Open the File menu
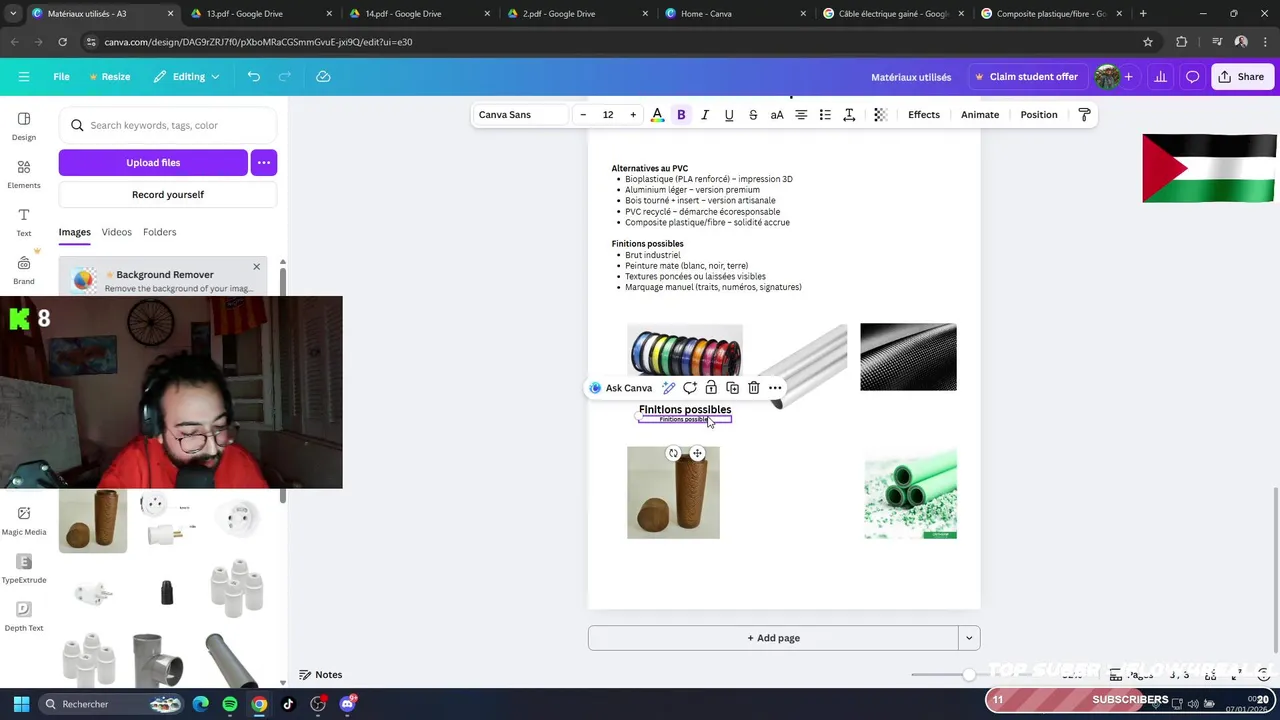Viewport: 1280px width, 720px height. pyautogui.click(x=61, y=77)
